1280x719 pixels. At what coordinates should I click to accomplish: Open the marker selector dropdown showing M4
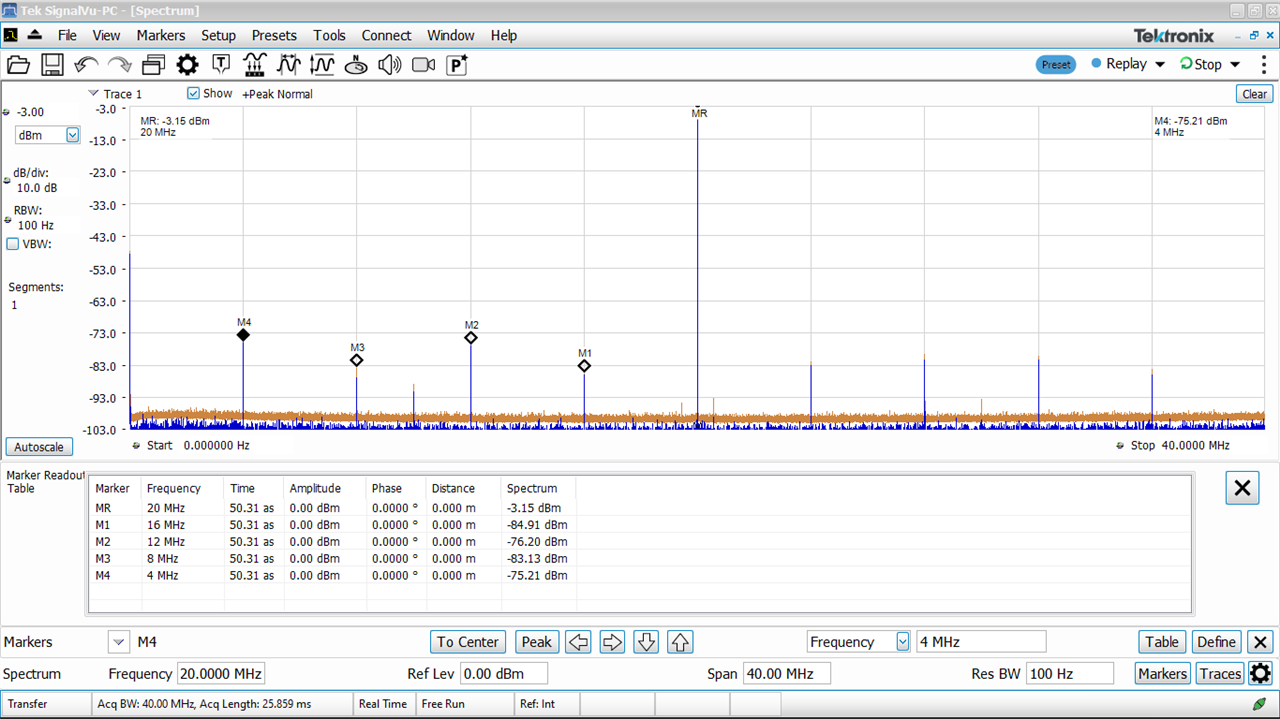(x=119, y=642)
